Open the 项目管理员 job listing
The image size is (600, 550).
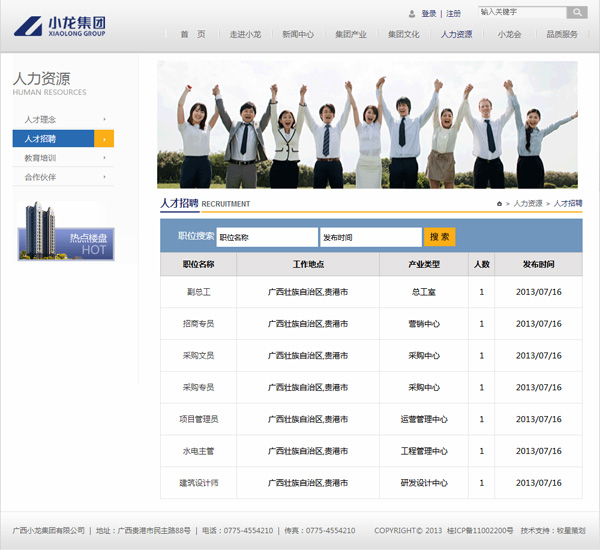pos(199,419)
